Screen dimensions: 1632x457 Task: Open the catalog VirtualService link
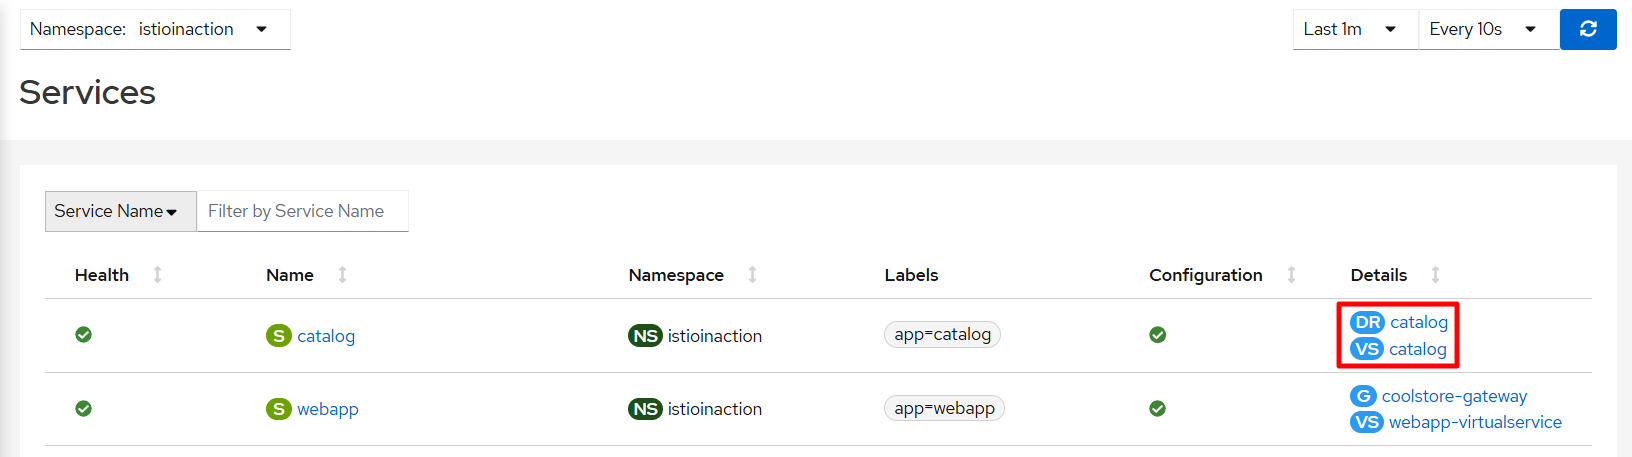click(1418, 349)
